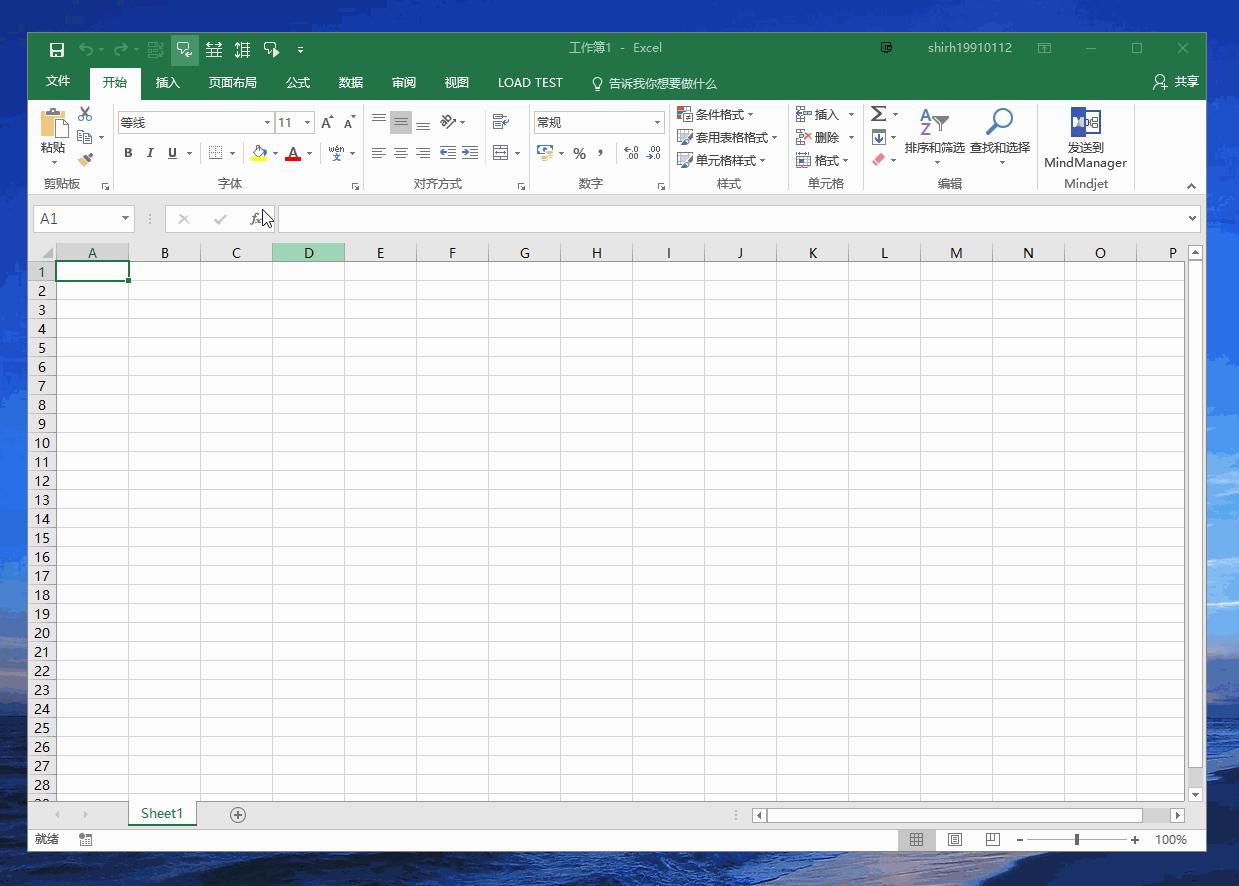Apply the red font color

pyautogui.click(x=293, y=153)
